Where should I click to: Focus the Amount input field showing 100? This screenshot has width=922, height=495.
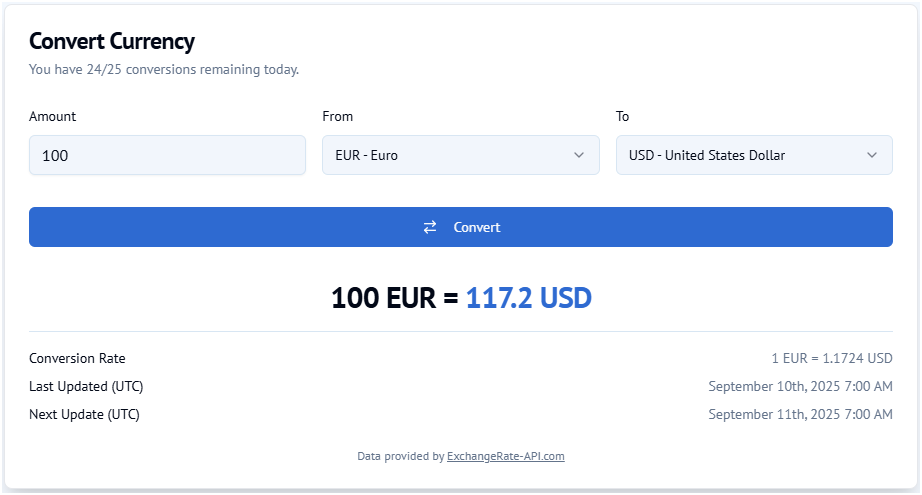coord(167,155)
